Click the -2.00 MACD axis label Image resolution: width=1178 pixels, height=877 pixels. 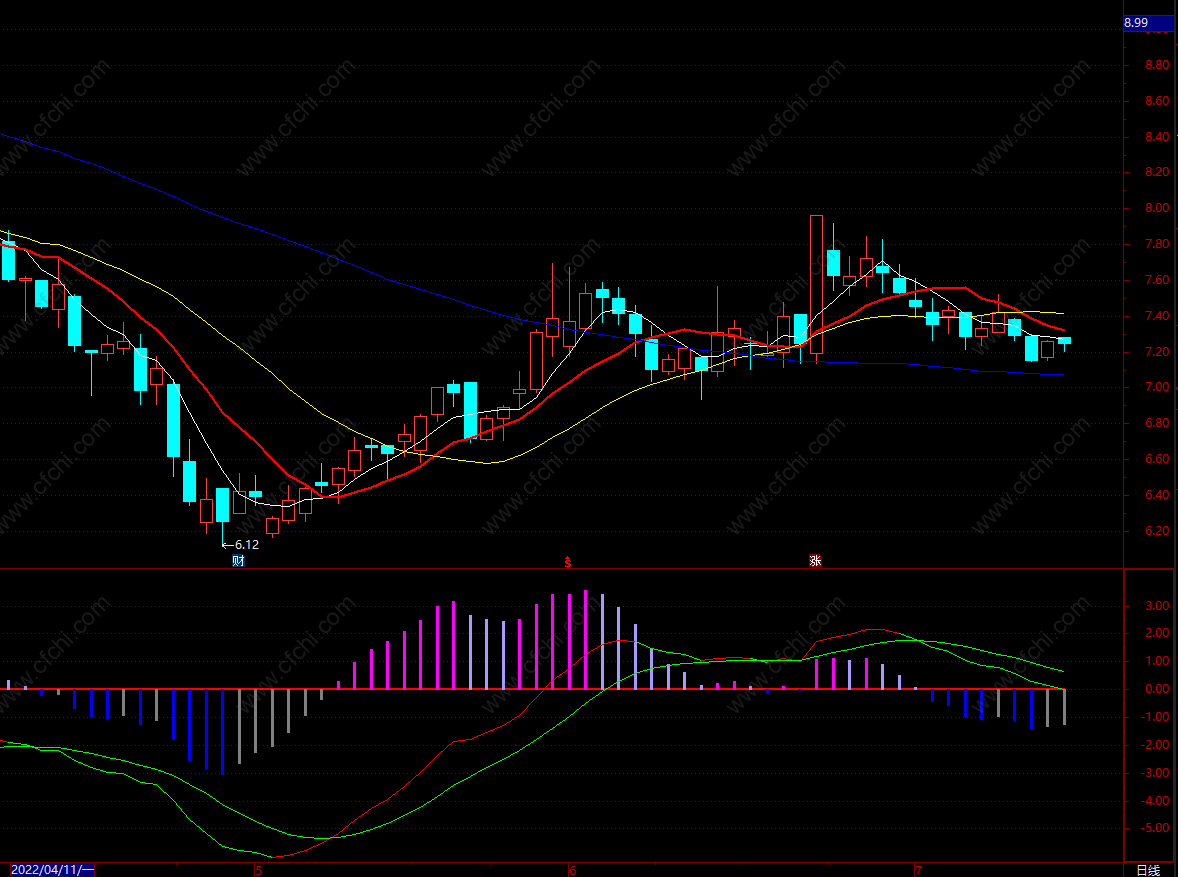point(1155,745)
